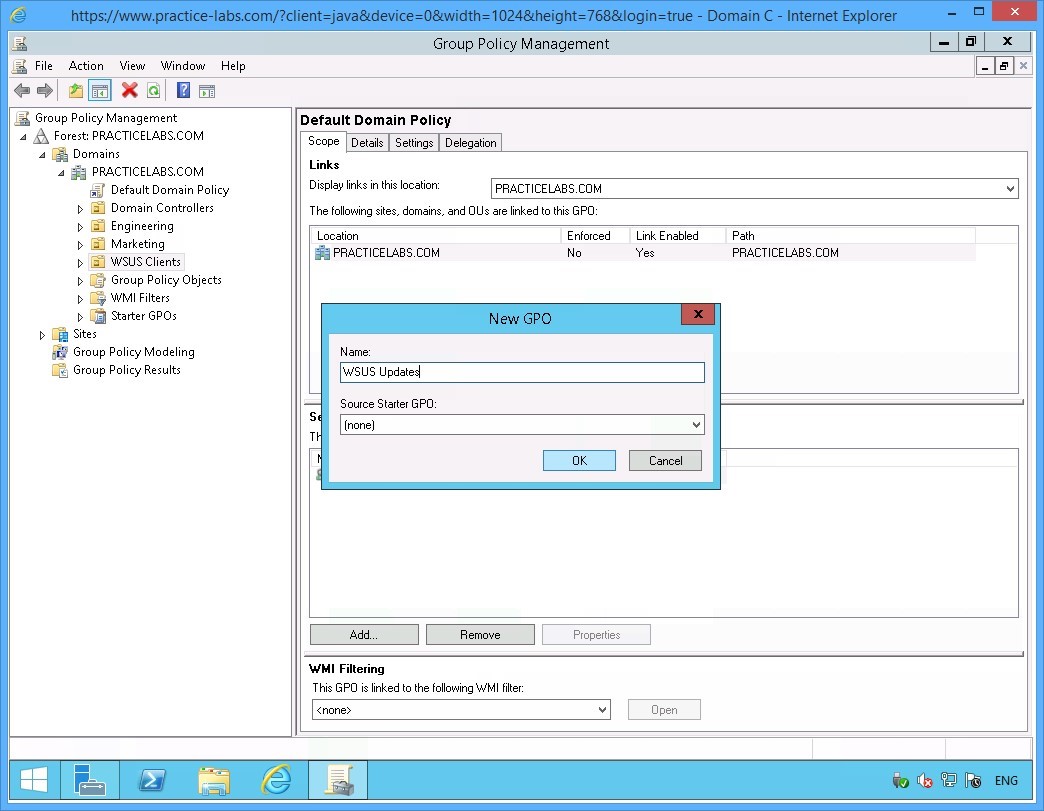Expand the Sites node in the tree
The width and height of the screenshot is (1044, 811).
tap(42, 335)
